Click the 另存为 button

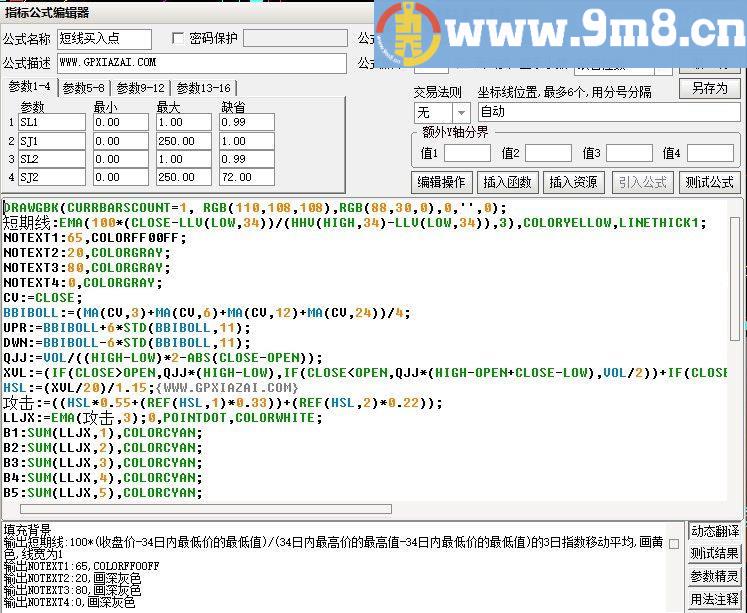click(x=710, y=89)
